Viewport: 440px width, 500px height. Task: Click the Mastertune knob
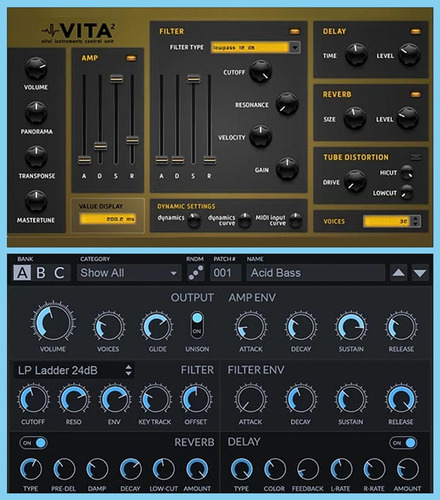point(36,201)
